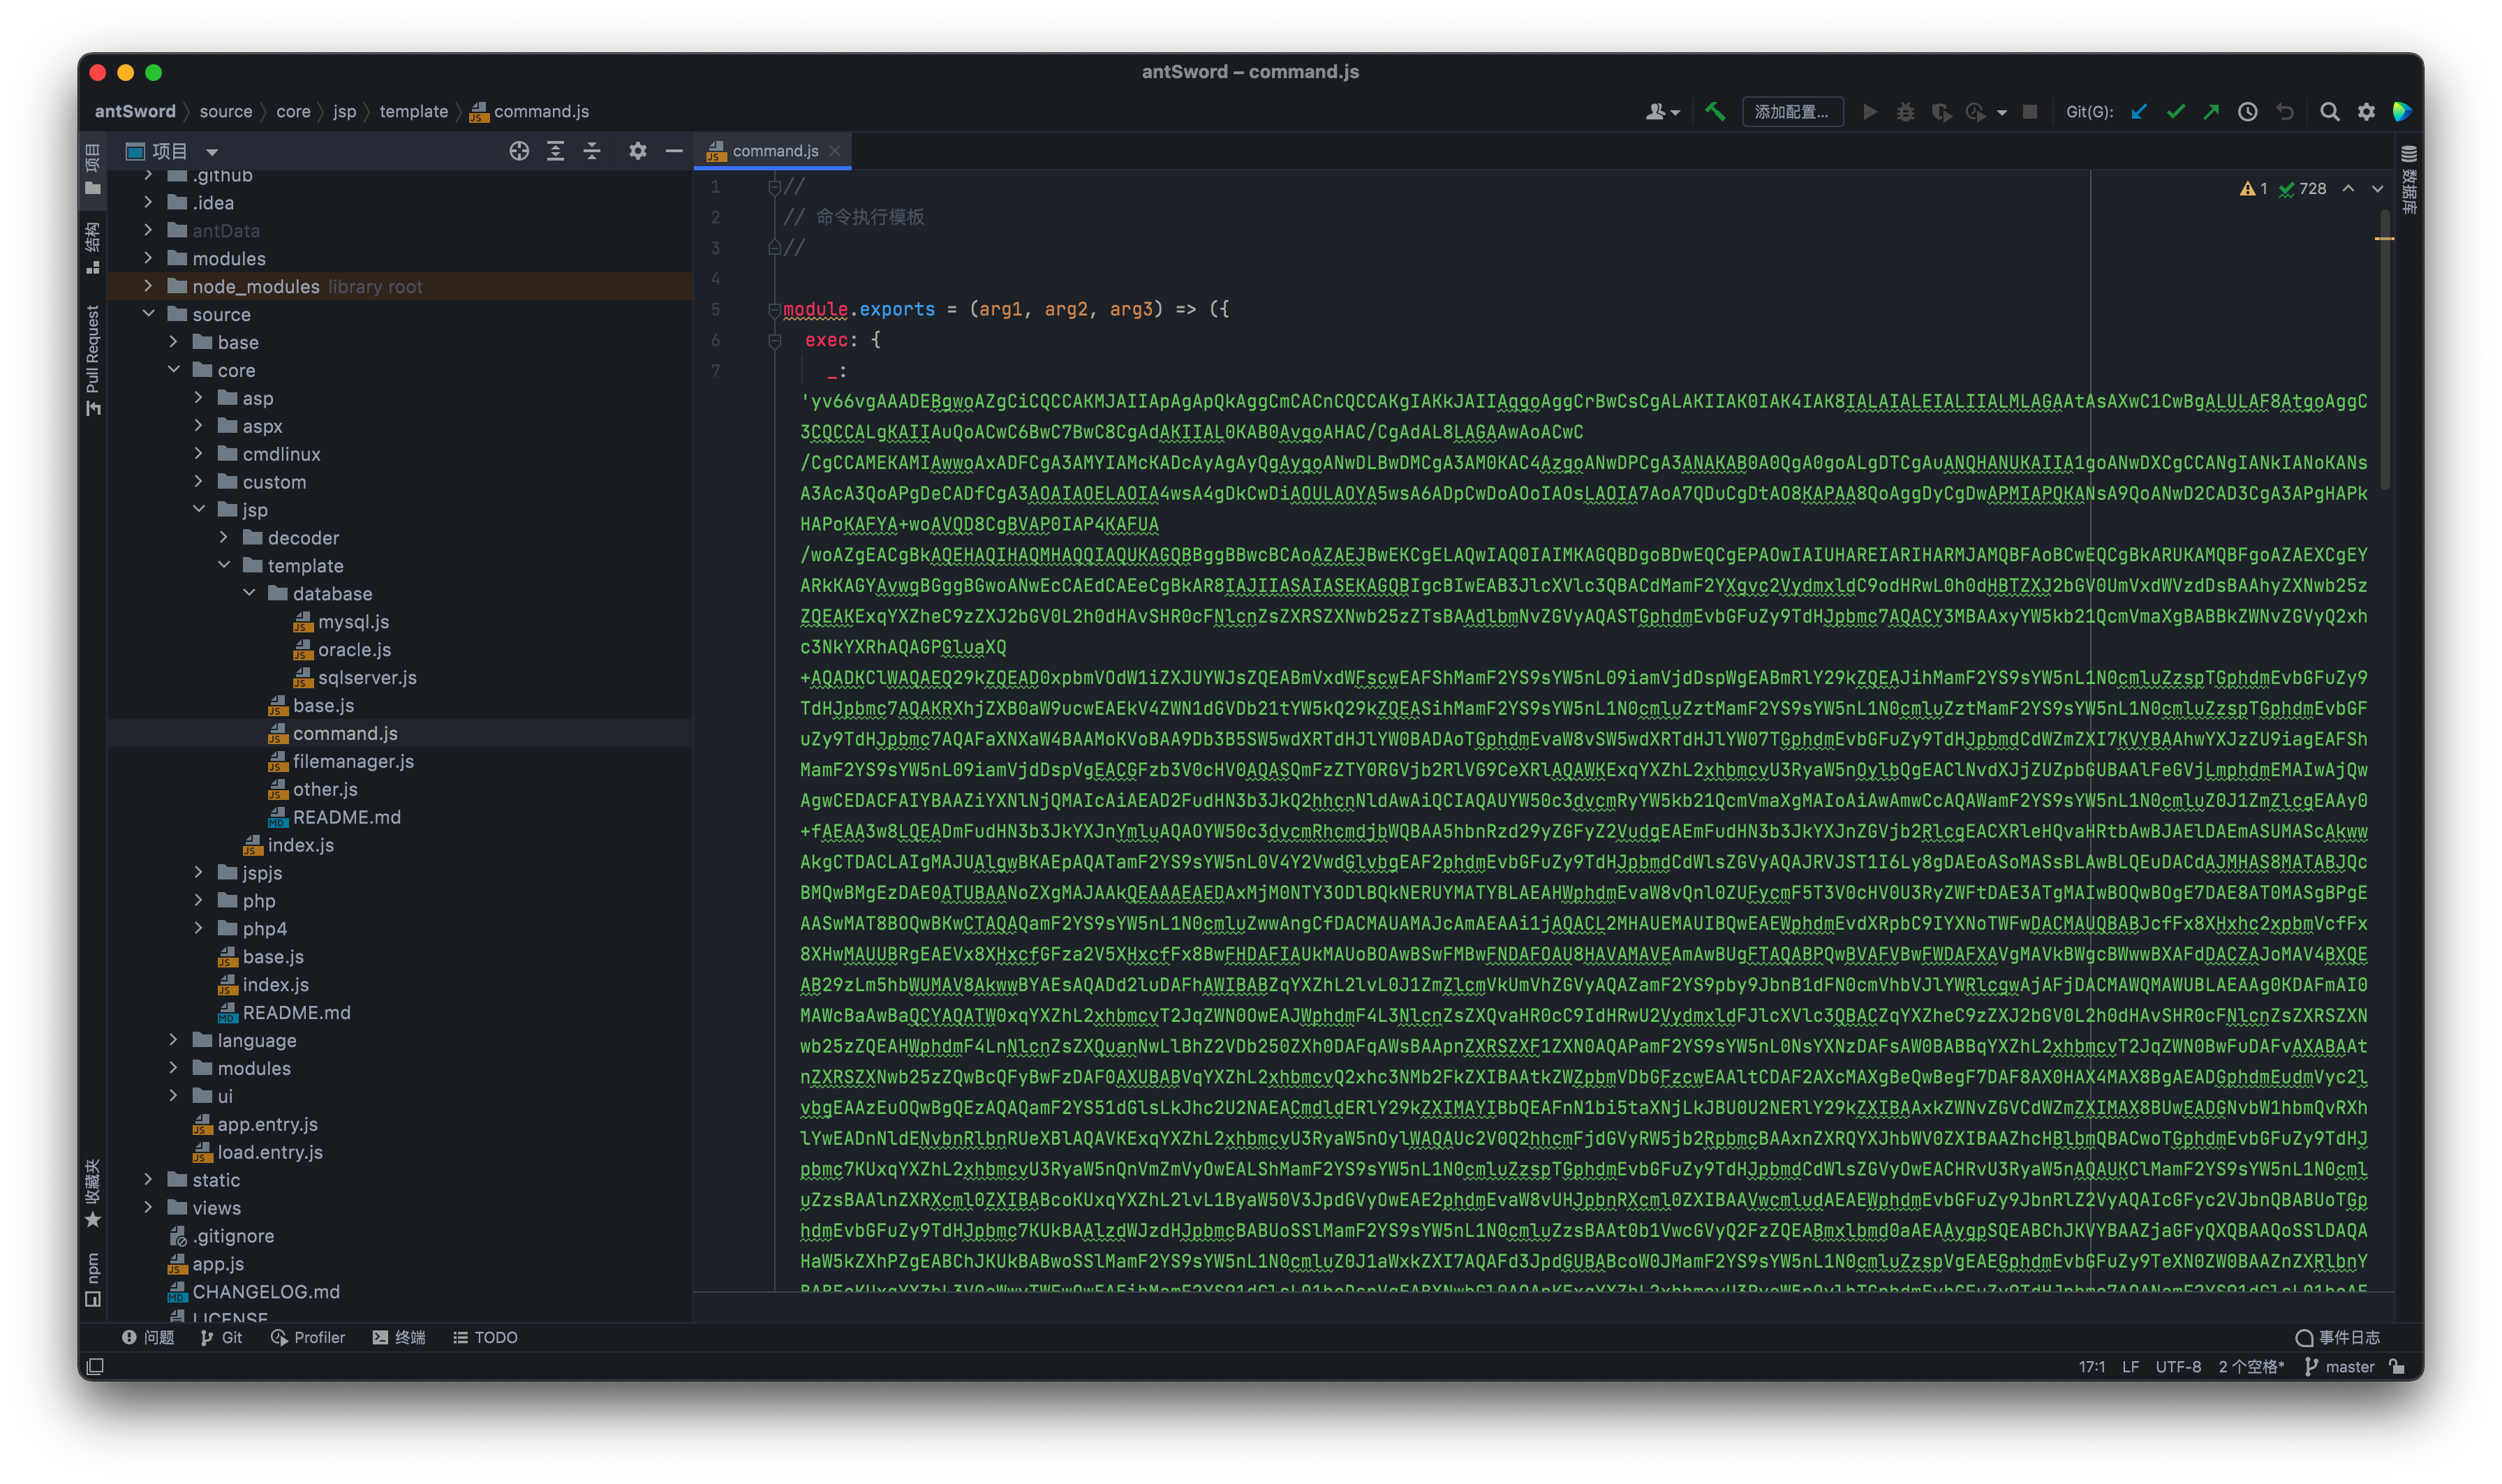This screenshot has width=2502, height=1484.
Task: Expand the node_modules folder
Action: point(148,286)
